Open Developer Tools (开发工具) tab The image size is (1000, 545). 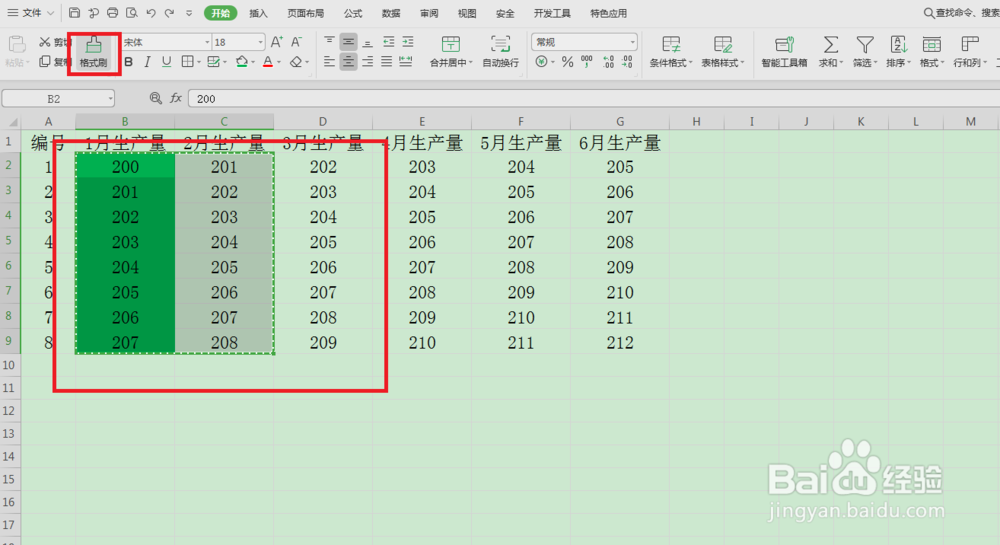552,13
